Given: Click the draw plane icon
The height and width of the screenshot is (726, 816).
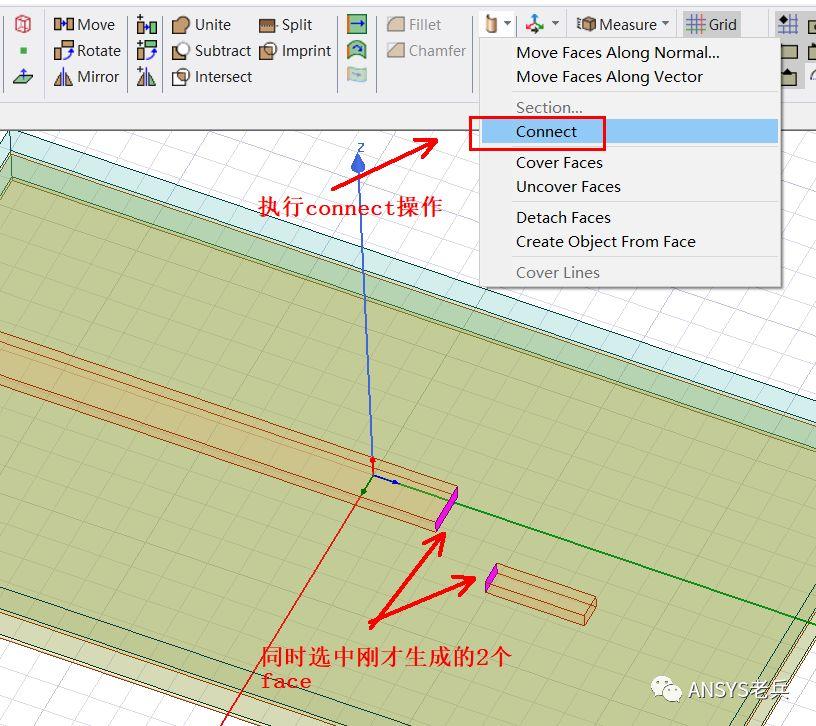Looking at the screenshot, I should tap(23, 77).
